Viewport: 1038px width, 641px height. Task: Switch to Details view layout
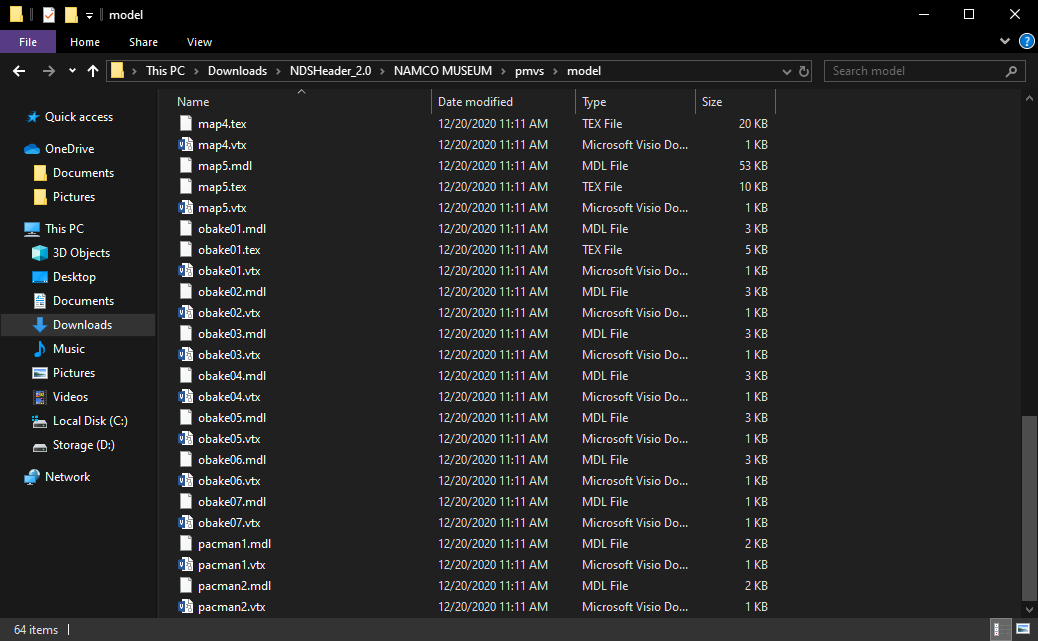[1000, 629]
